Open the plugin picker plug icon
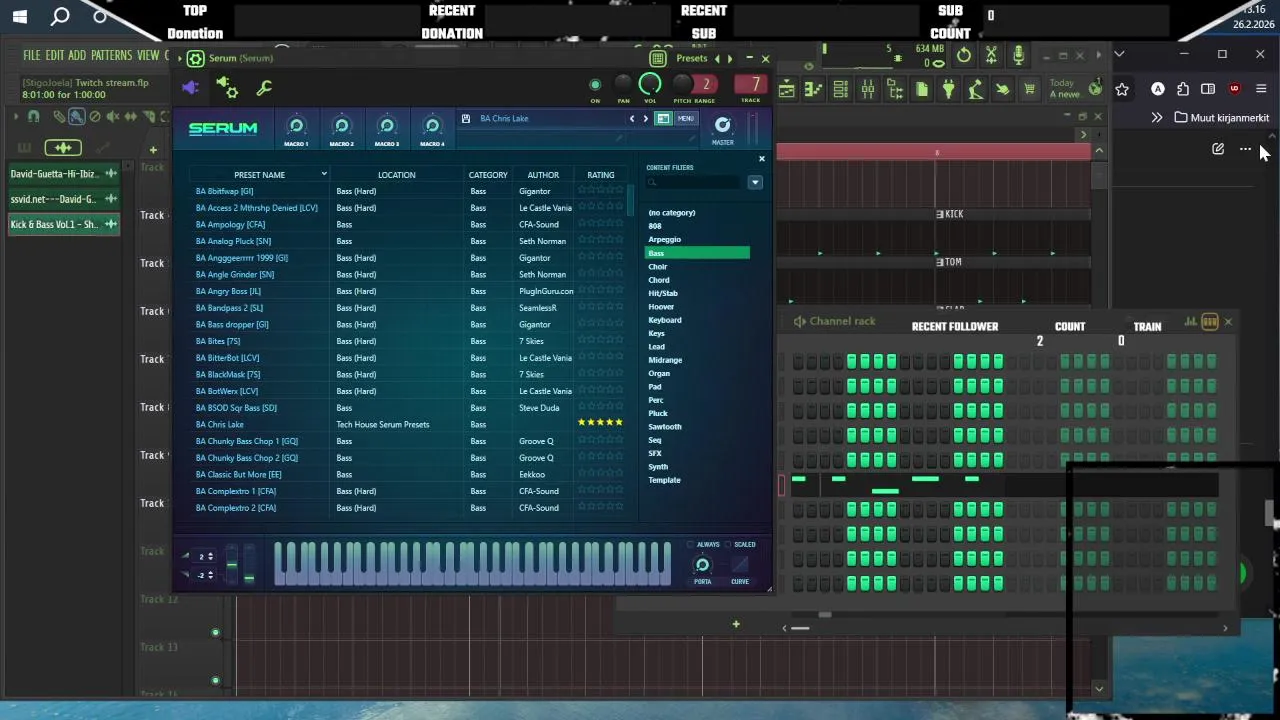Image resolution: width=1280 pixels, height=720 pixels. (x=949, y=90)
